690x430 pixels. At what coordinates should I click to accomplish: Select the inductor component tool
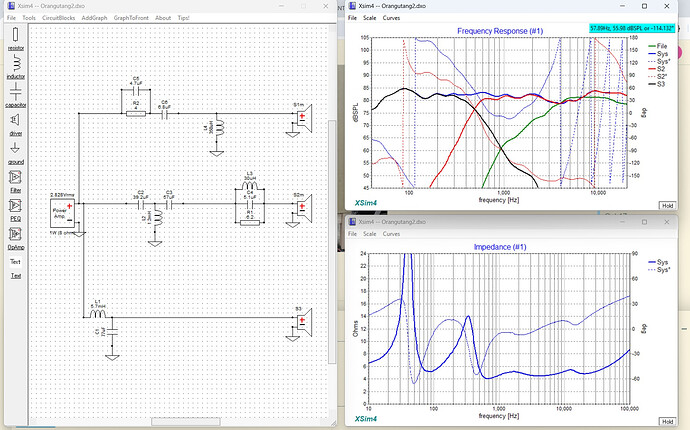pos(15,66)
